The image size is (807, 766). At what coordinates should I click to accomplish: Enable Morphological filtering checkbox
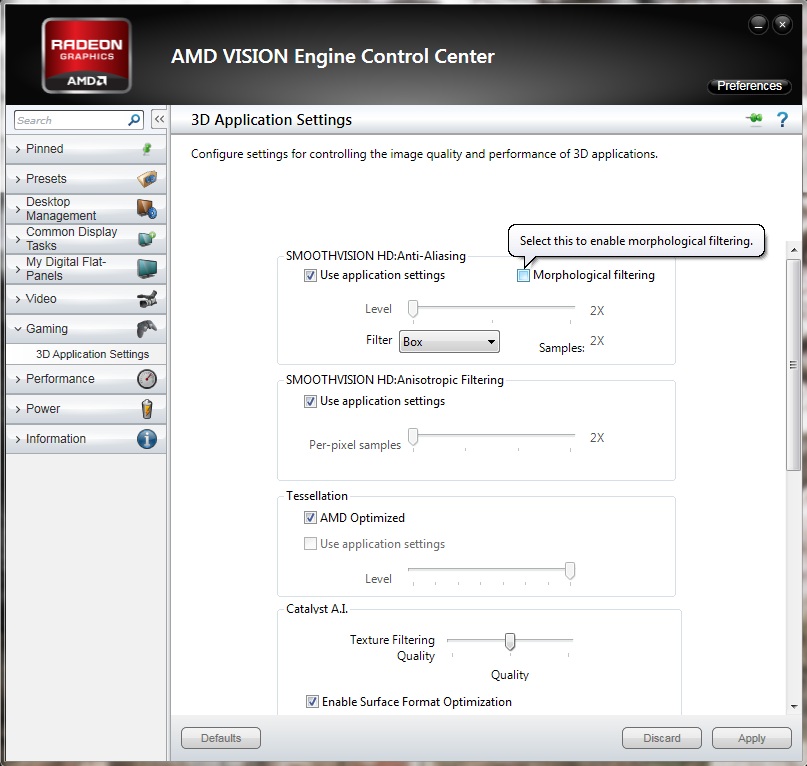click(523, 275)
